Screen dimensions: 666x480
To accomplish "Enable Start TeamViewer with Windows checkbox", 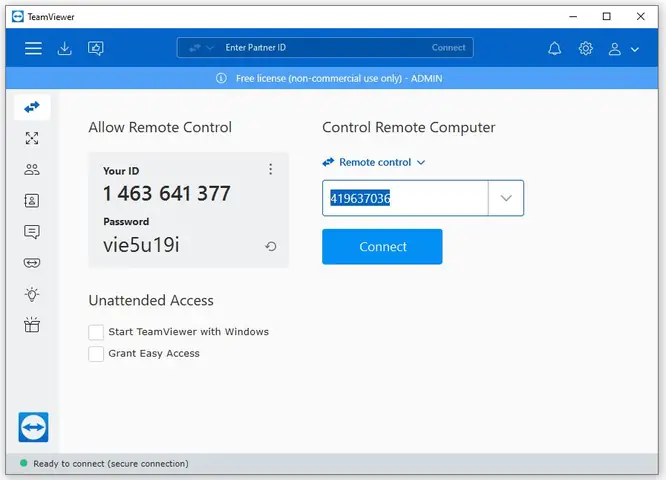I will coord(96,332).
